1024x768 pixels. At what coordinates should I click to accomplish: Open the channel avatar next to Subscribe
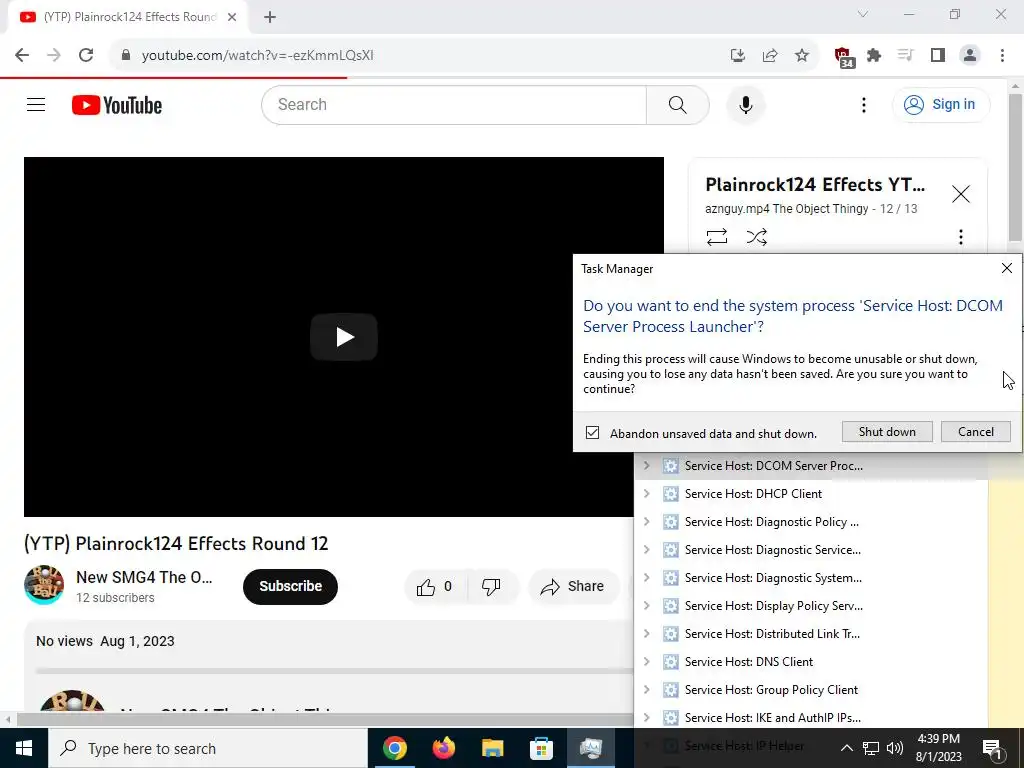[x=44, y=585]
